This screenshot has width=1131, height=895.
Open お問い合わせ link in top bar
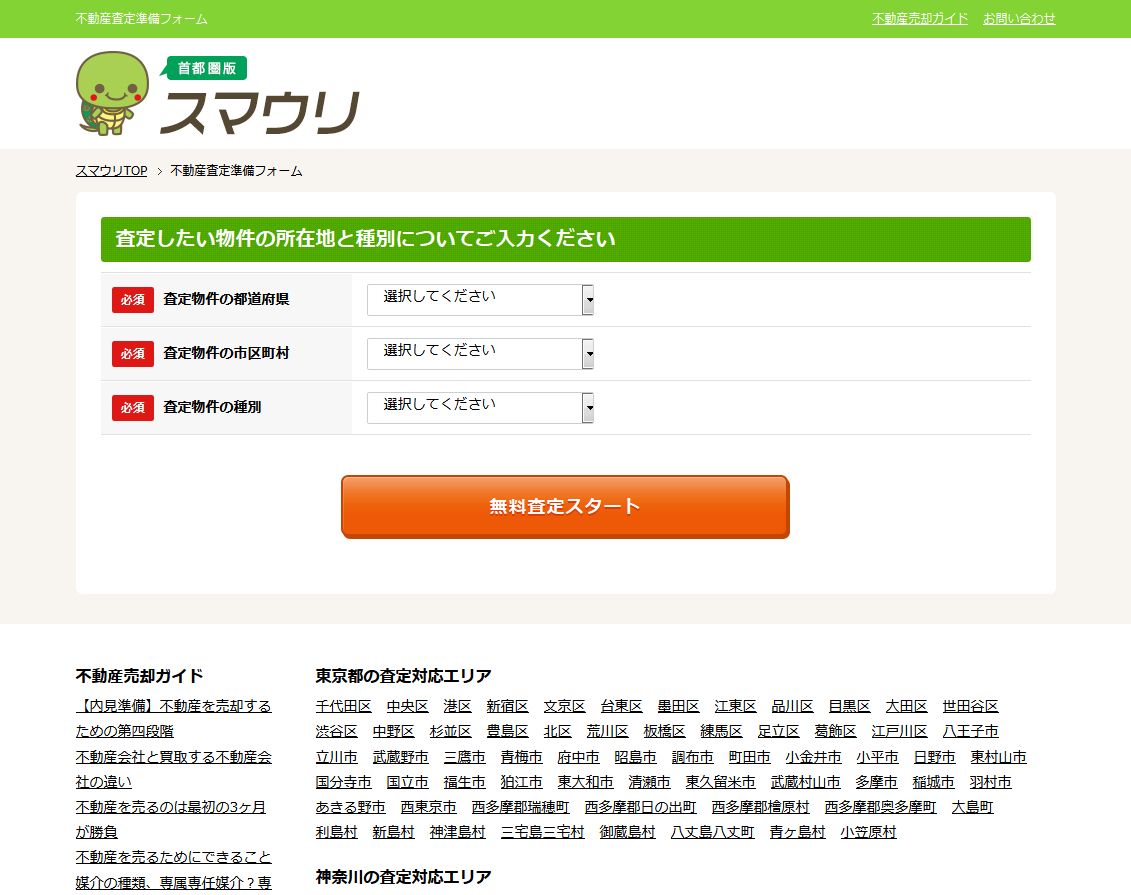click(1018, 19)
